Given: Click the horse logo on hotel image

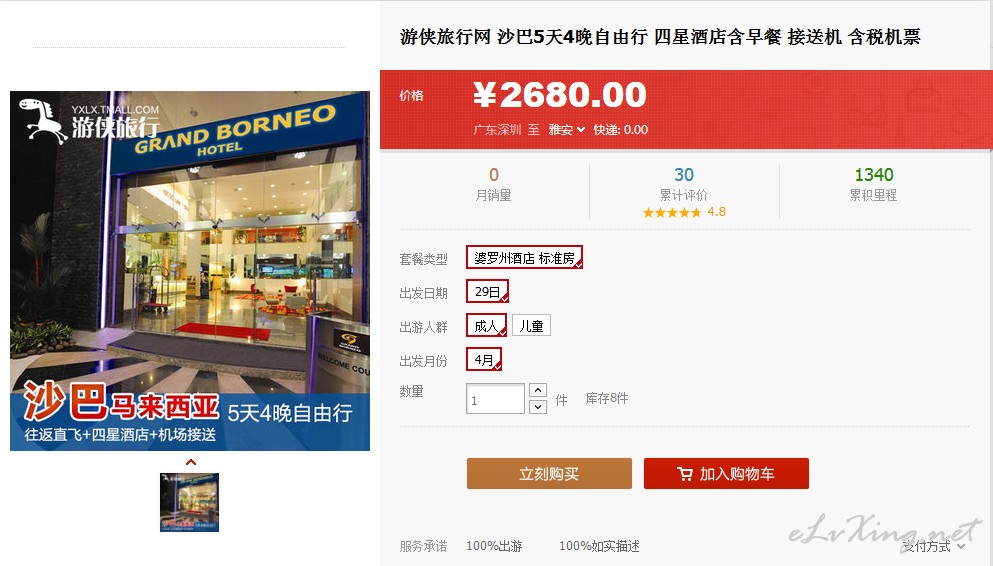Looking at the screenshot, I should point(43,121).
